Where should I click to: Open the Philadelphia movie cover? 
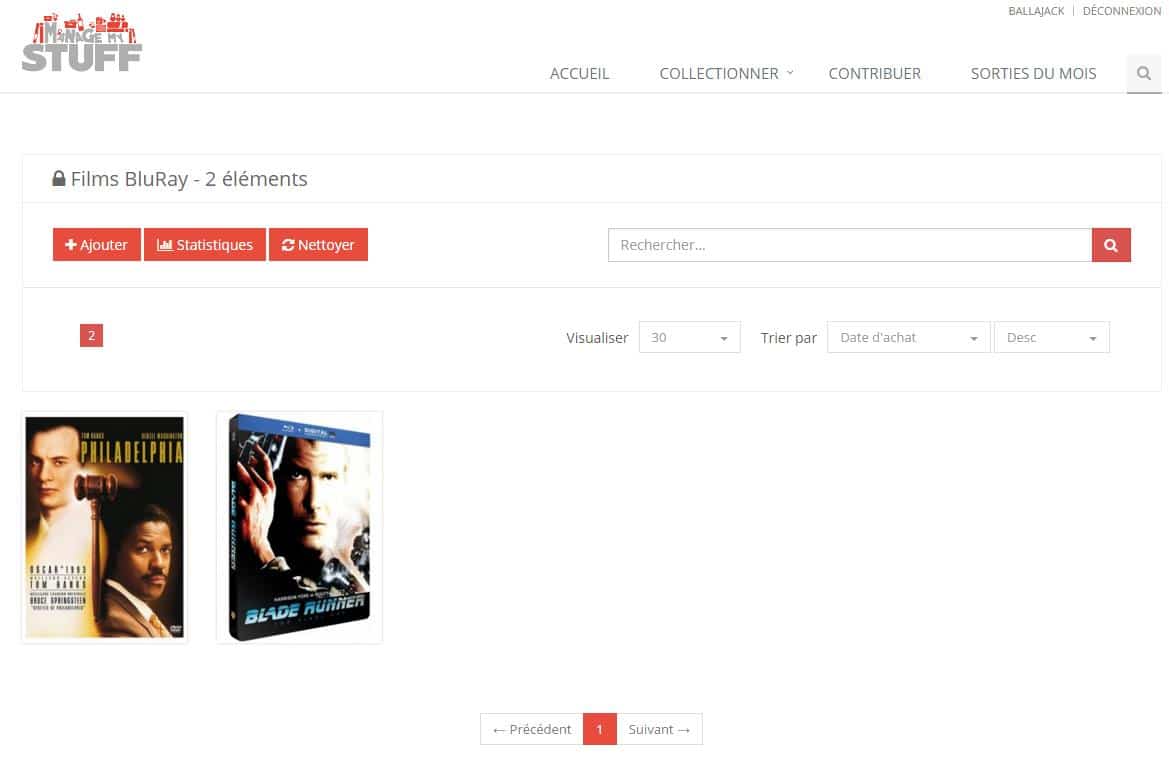[x=104, y=527]
